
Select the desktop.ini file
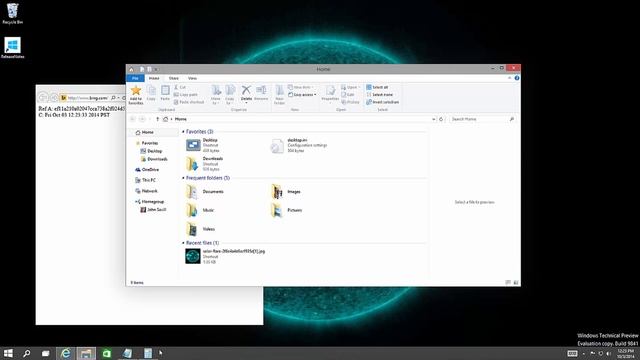(x=299, y=145)
